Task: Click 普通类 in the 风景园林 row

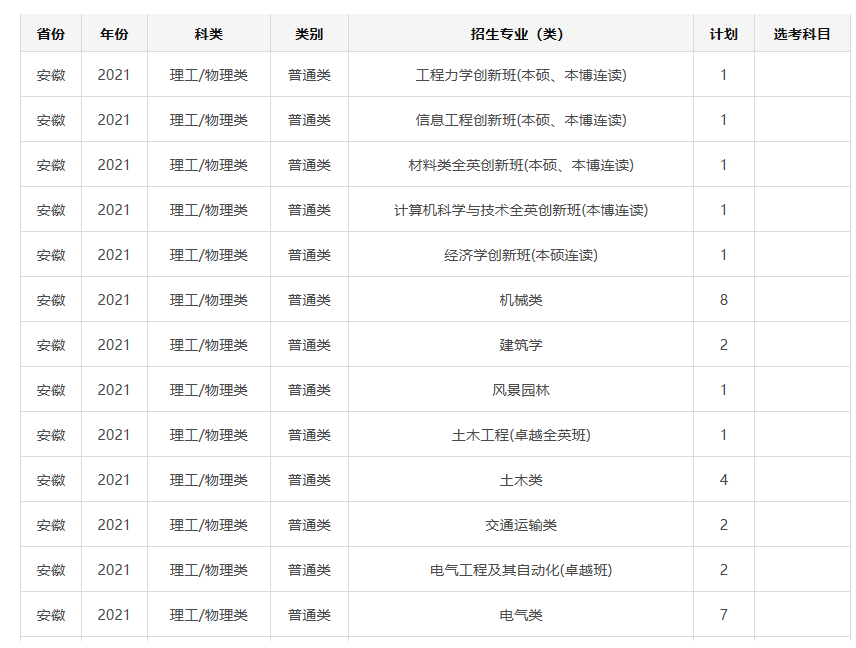Action: tap(309, 390)
